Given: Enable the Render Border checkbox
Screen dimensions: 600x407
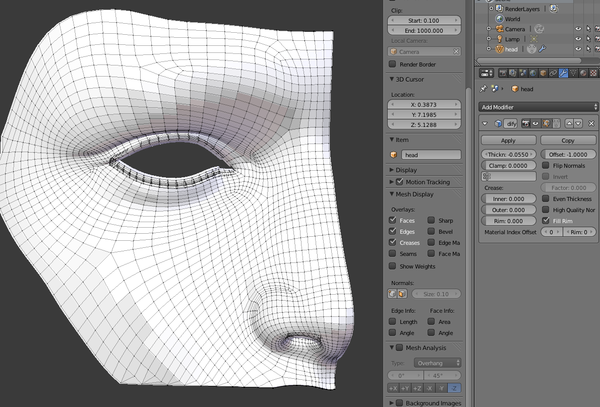Looking at the screenshot, I should pyautogui.click(x=393, y=64).
